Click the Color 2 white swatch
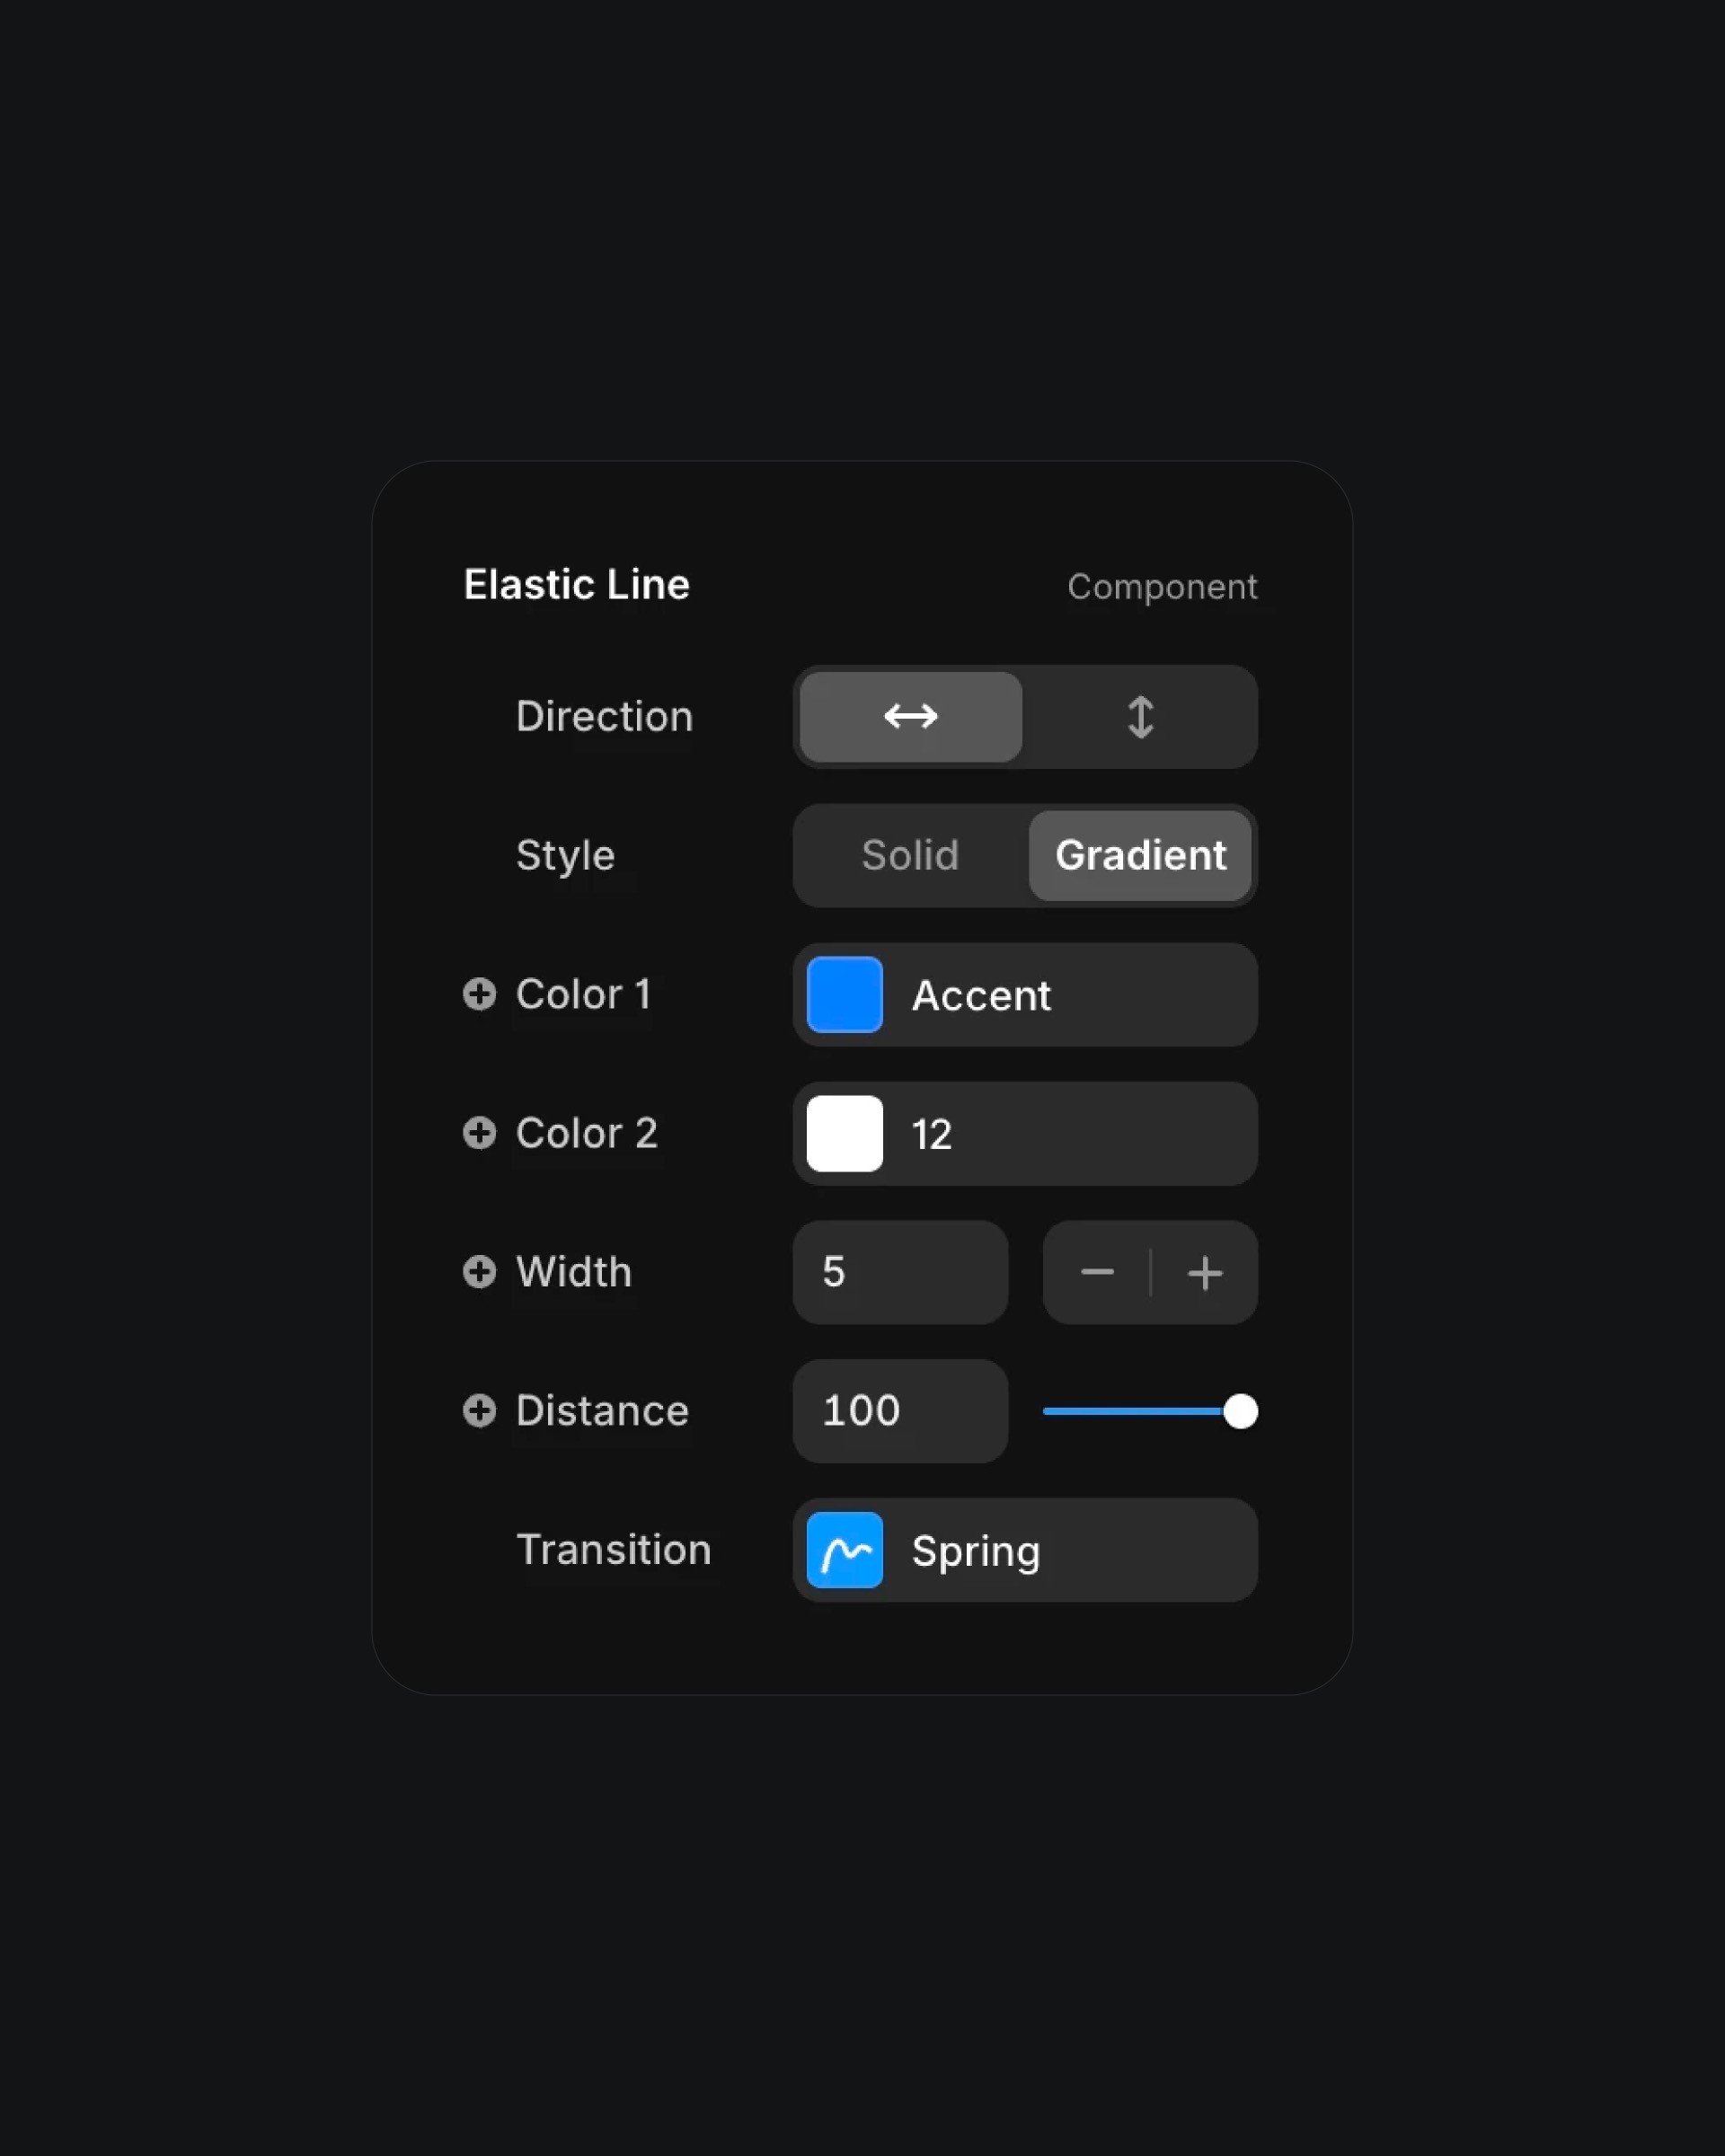Screen dimensions: 1725x2156 pyautogui.click(x=843, y=1132)
